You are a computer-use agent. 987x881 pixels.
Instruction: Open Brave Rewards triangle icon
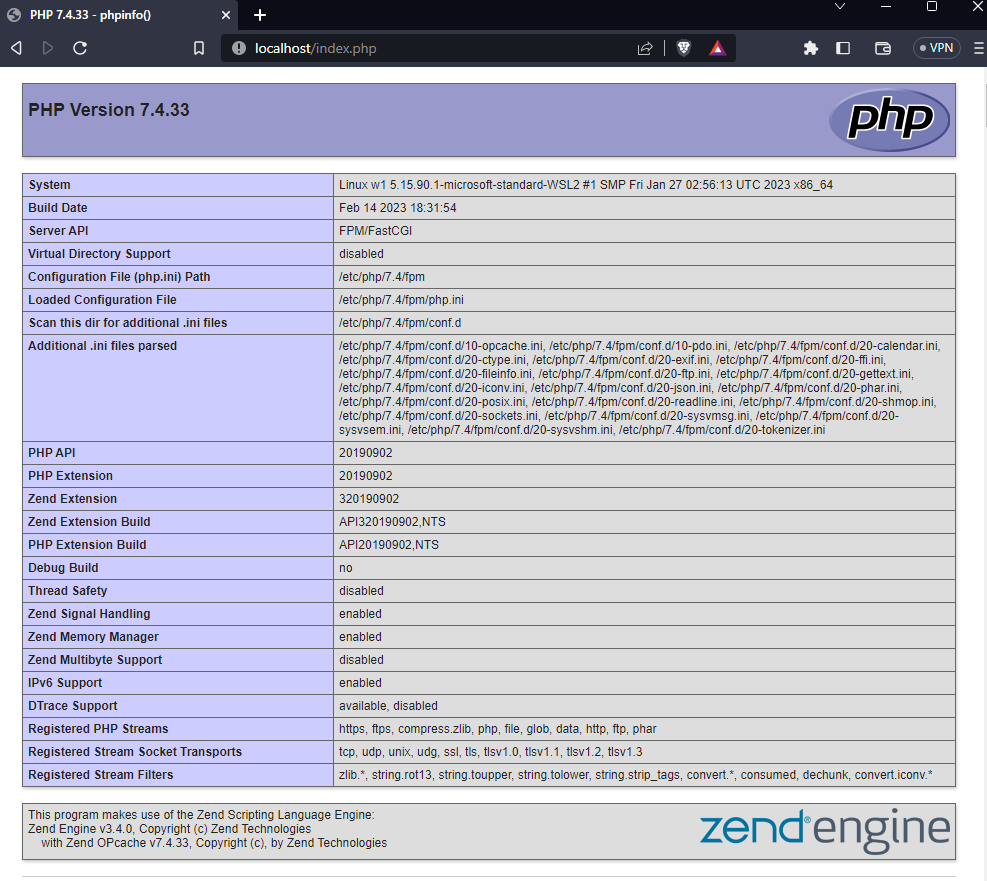click(x=717, y=47)
